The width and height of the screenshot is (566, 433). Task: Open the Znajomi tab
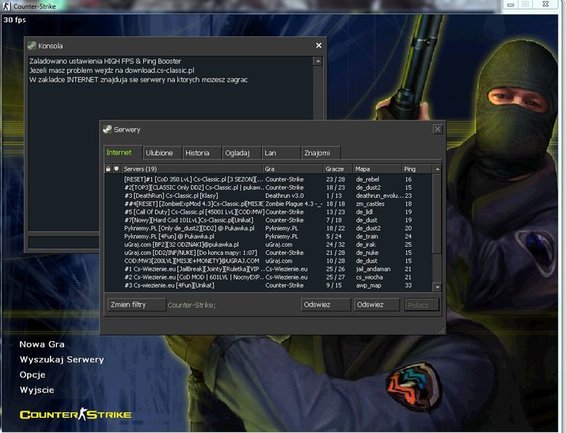pos(321,153)
